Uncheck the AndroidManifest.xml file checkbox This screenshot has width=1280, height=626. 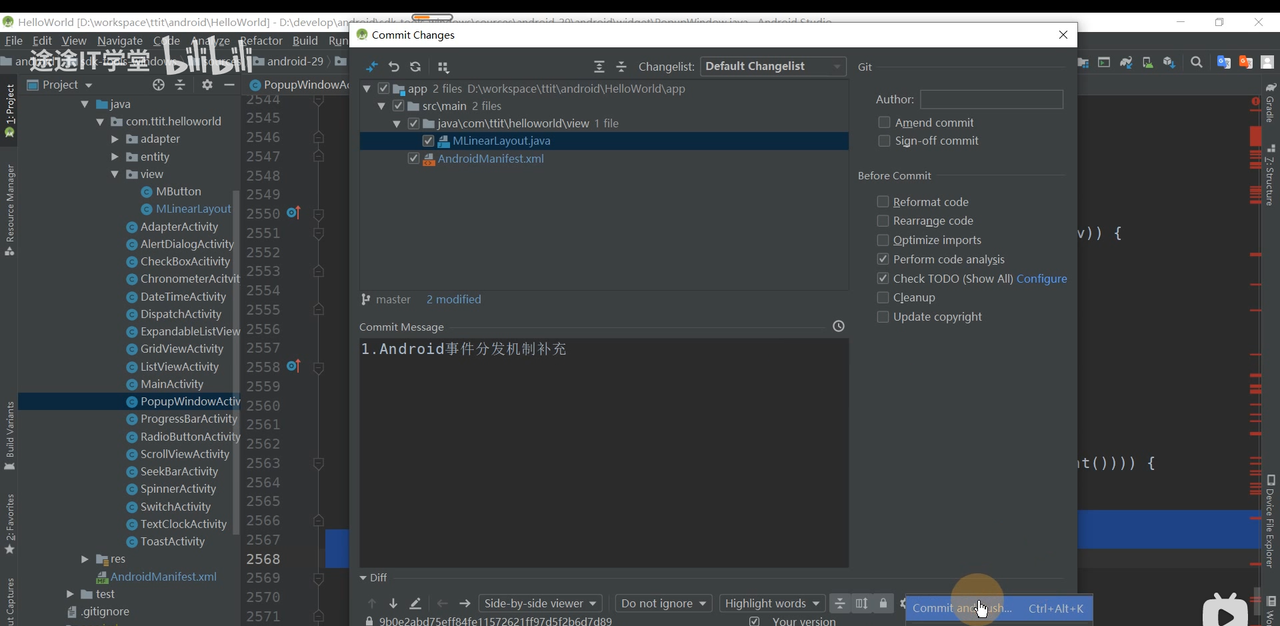point(413,159)
